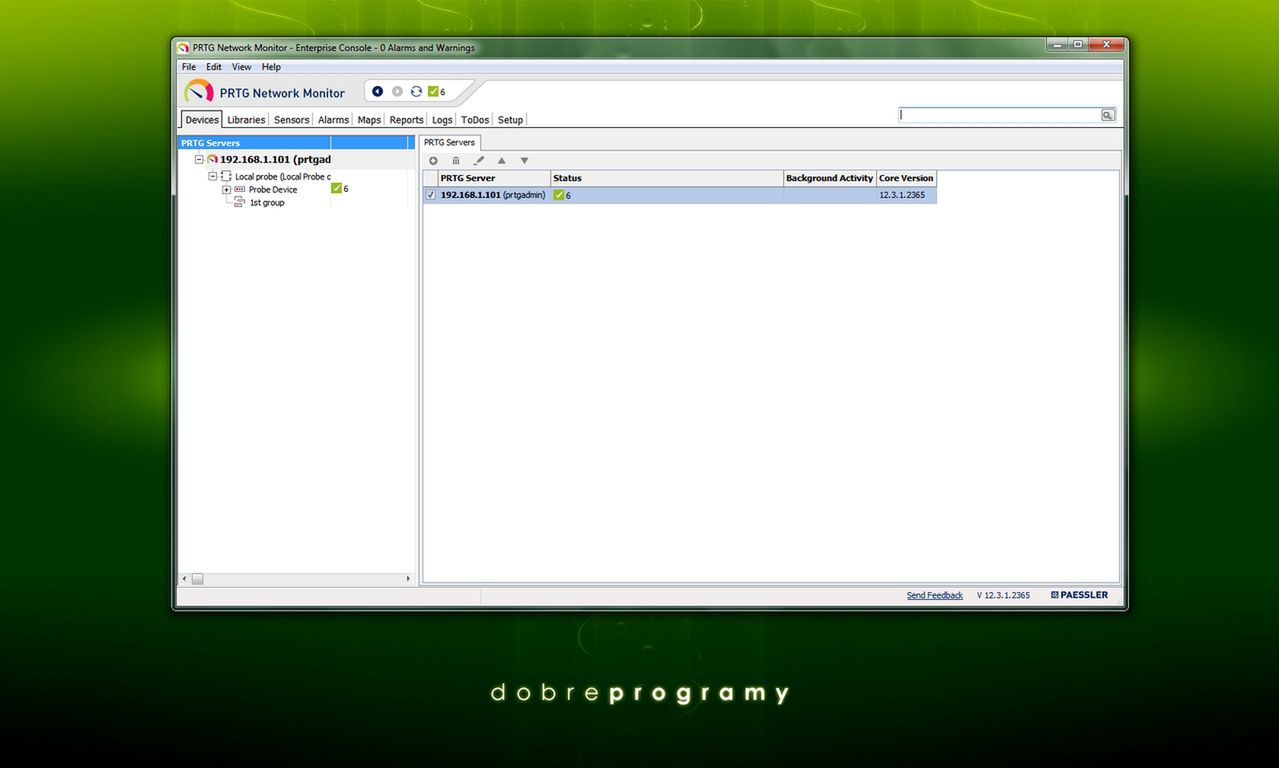Click the 192.168.1.101 server gauge icon in tree
The width and height of the screenshot is (1279, 768).
pos(212,159)
